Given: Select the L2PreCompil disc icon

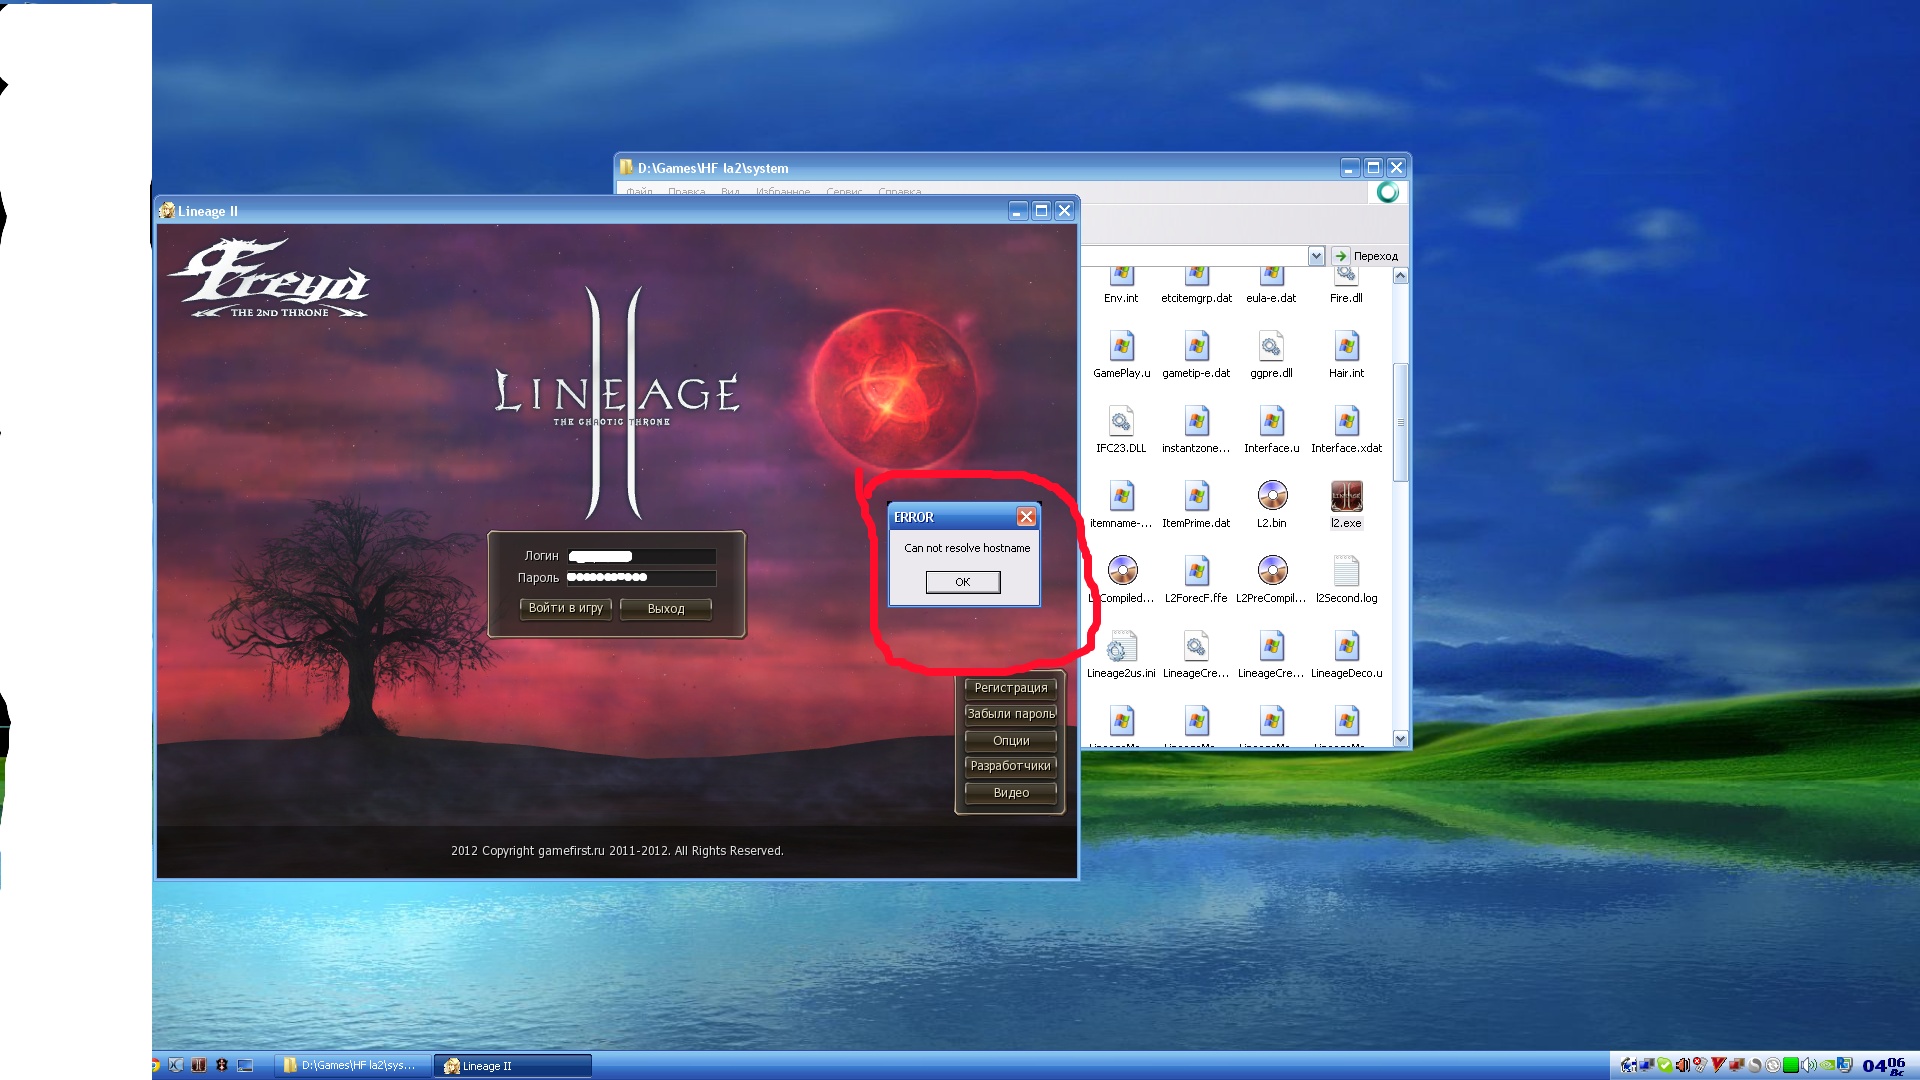Looking at the screenshot, I should click(1271, 572).
